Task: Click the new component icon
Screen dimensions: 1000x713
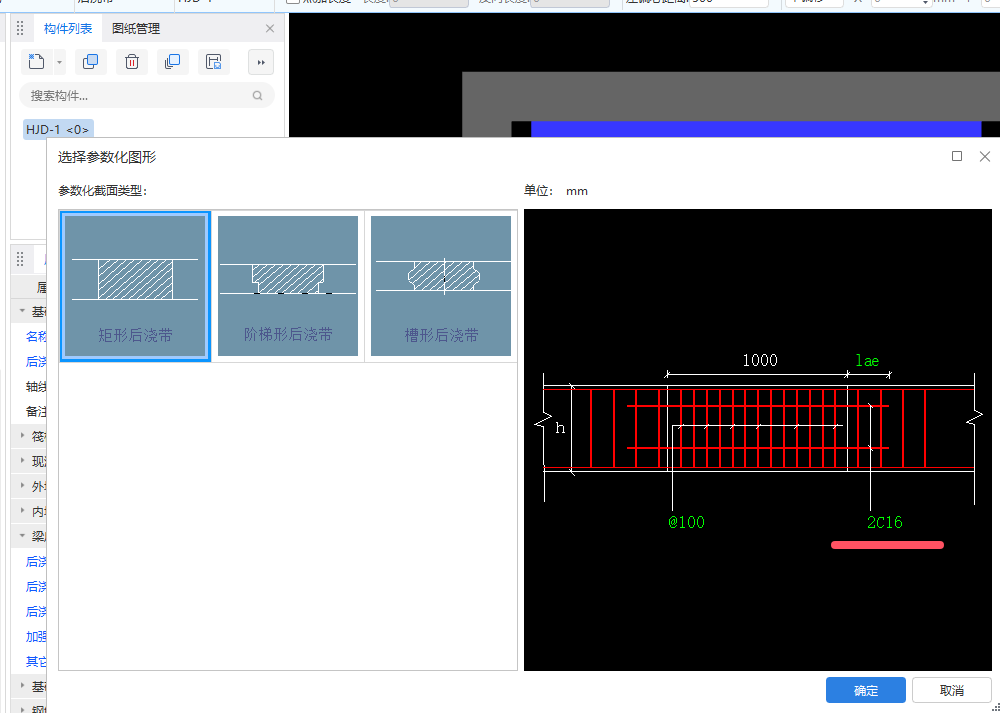Action: (36, 62)
